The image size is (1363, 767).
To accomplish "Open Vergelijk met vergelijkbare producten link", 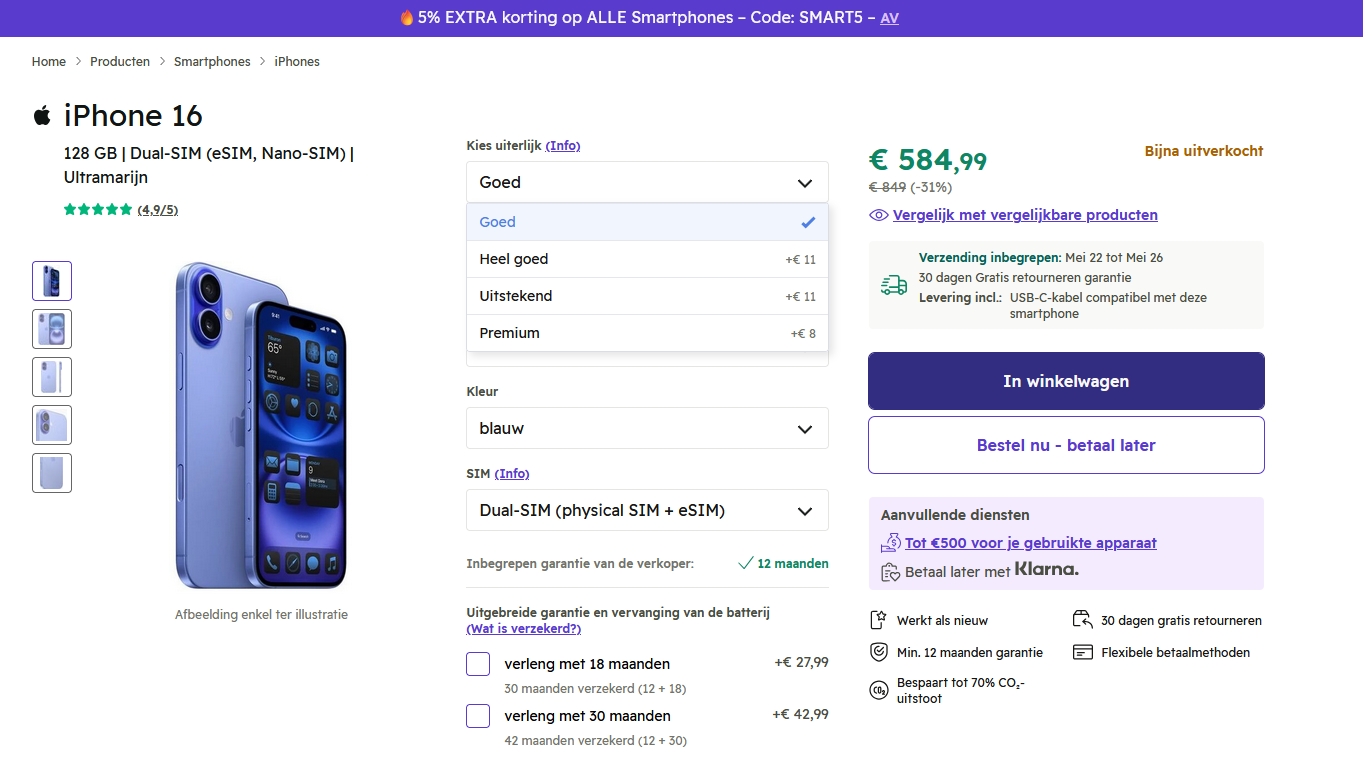I will [1025, 215].
